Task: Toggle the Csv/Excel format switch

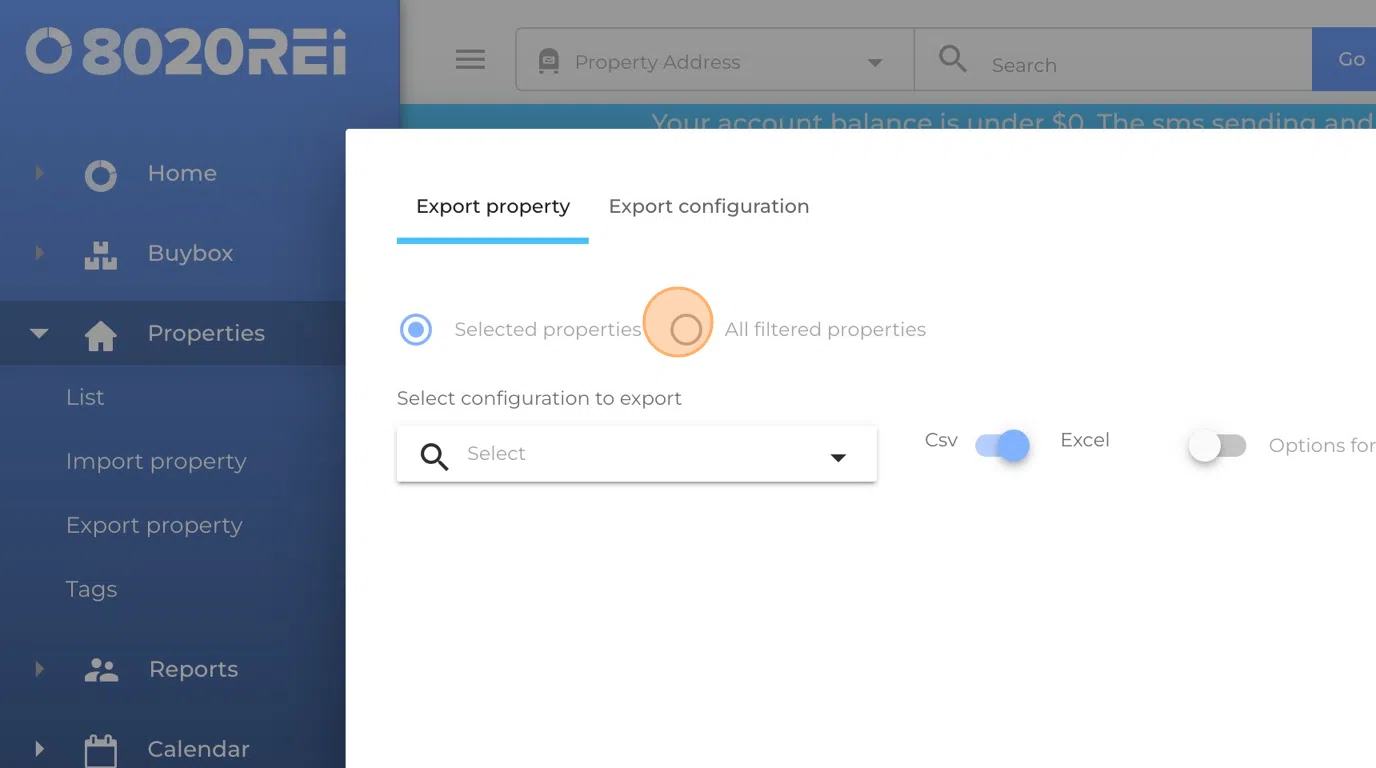Action: pyautogui.click(x=1002, y=445)
